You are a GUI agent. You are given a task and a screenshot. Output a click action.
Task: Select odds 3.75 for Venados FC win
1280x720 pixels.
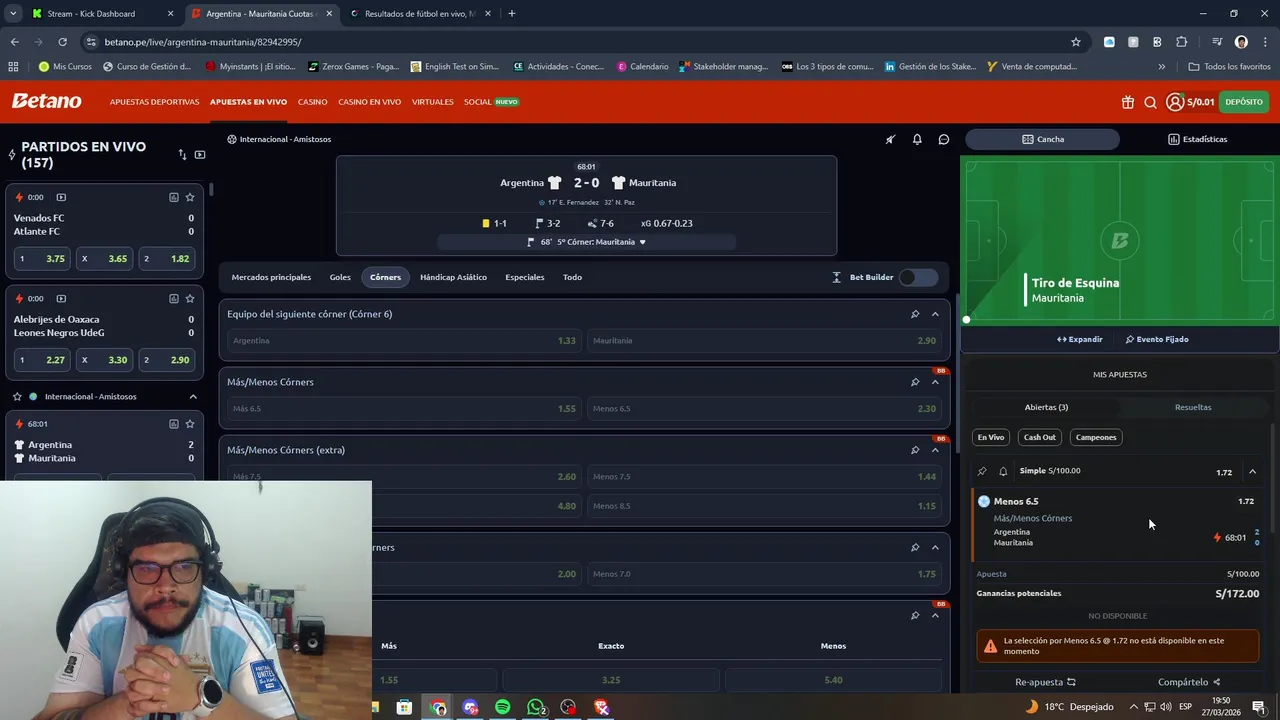click(42, 258)
